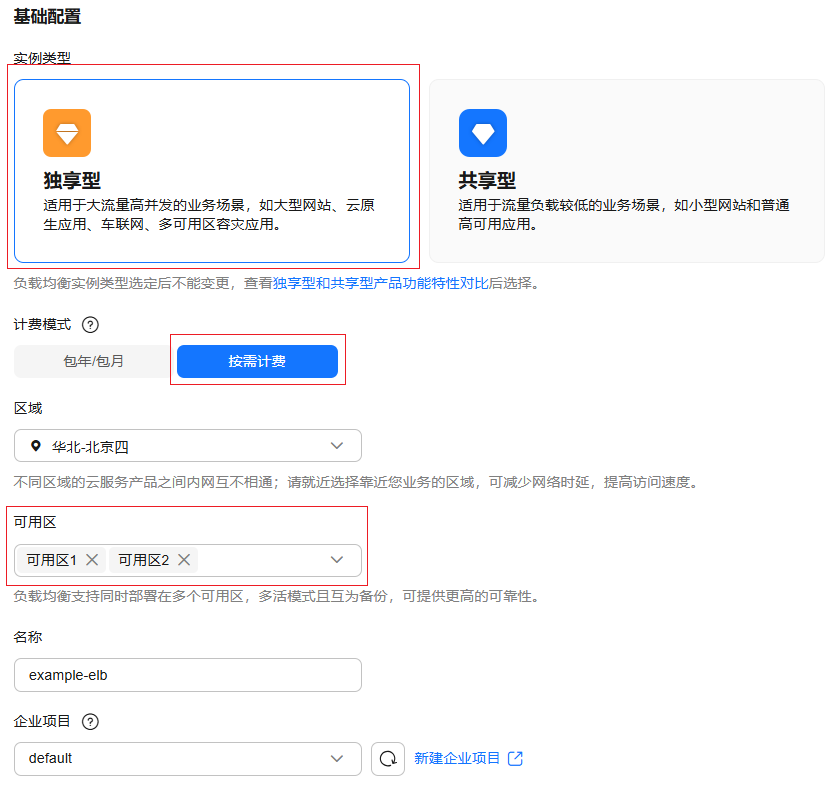Viewport: 838px width, 785px height.
Task: Open 独享型和共享型产品功能特性对比 link
Action: click(x=381, y=283)
